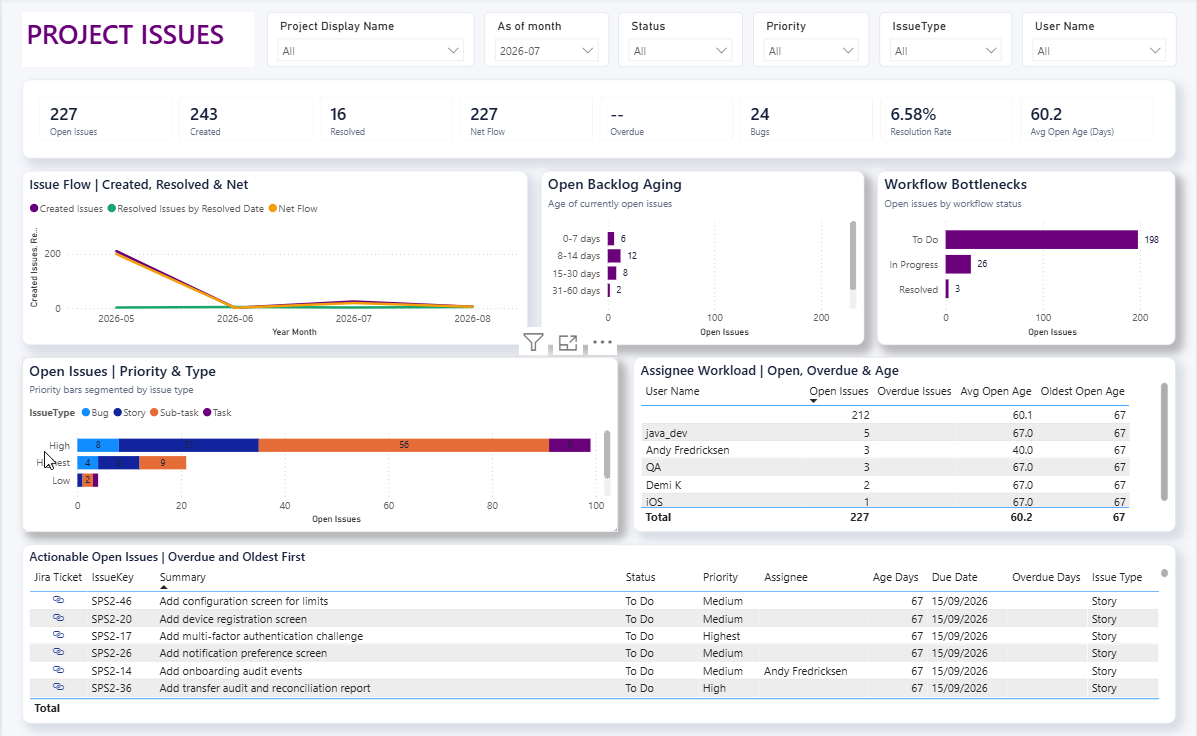The image size is (1197, 736).
Task: Open Jira ticket link icon for SPS2-46
Action: pyautogui.click(x=58, y=600)
